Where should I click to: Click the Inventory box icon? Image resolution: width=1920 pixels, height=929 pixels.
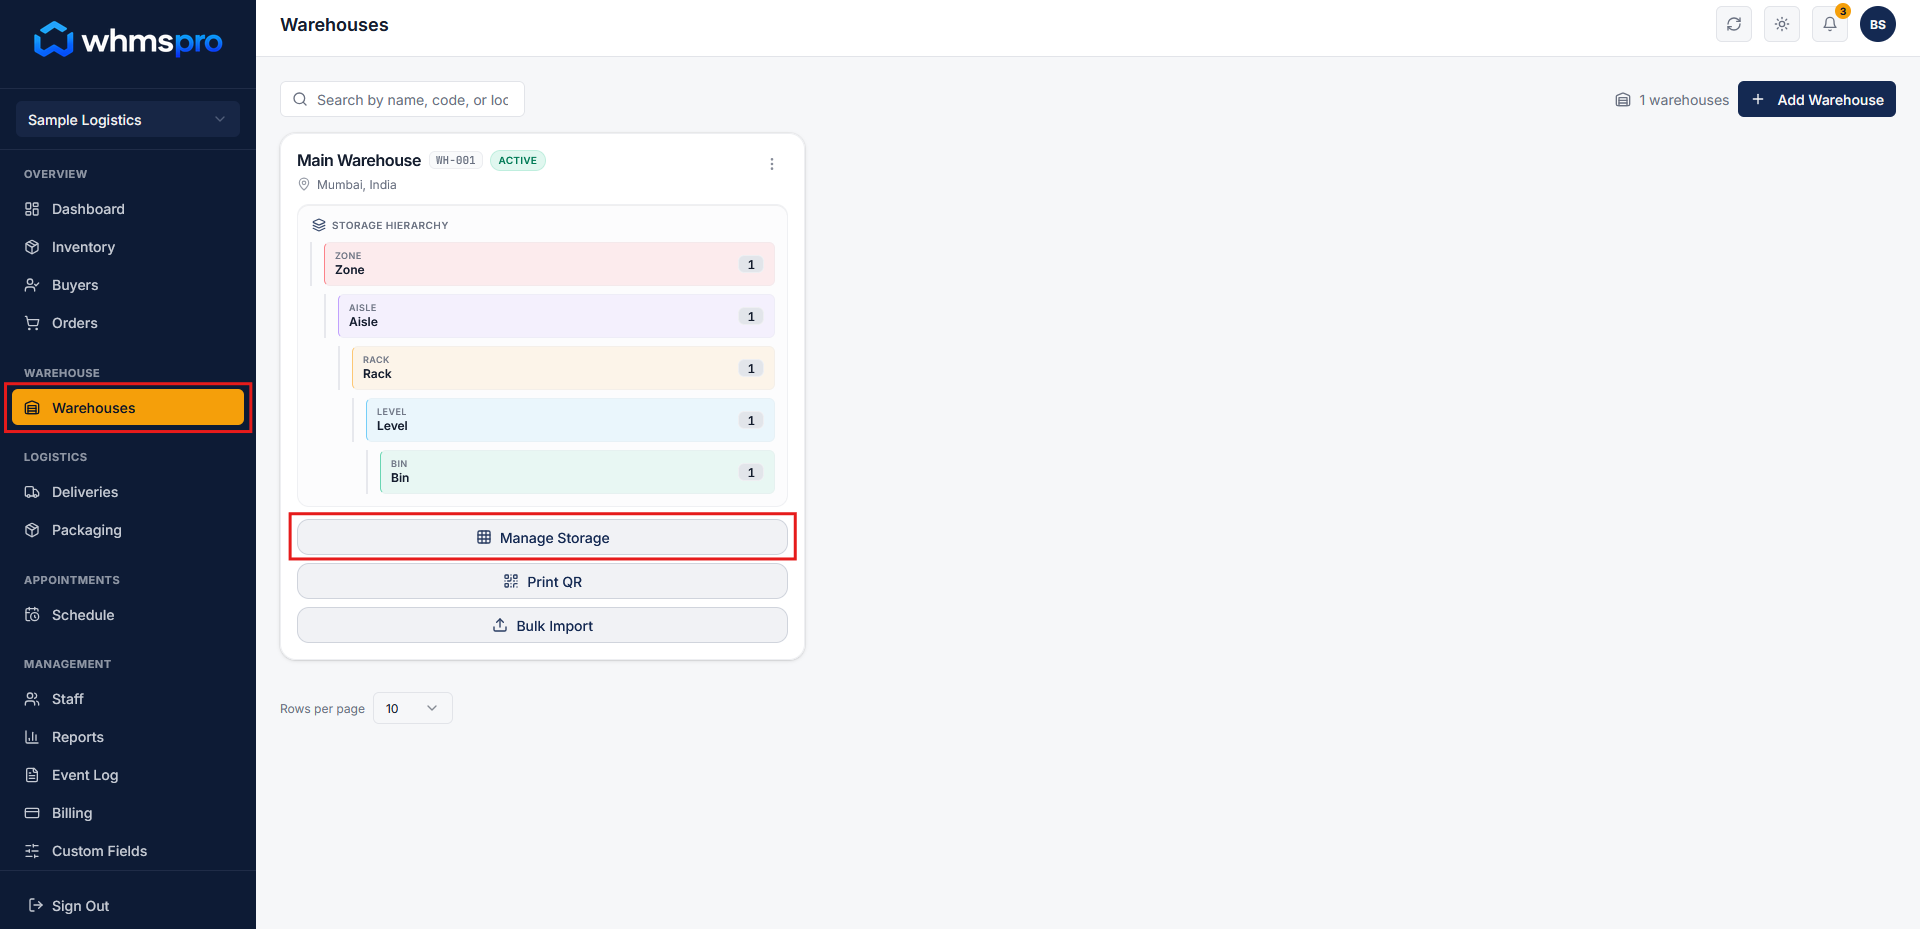point(32,247)
